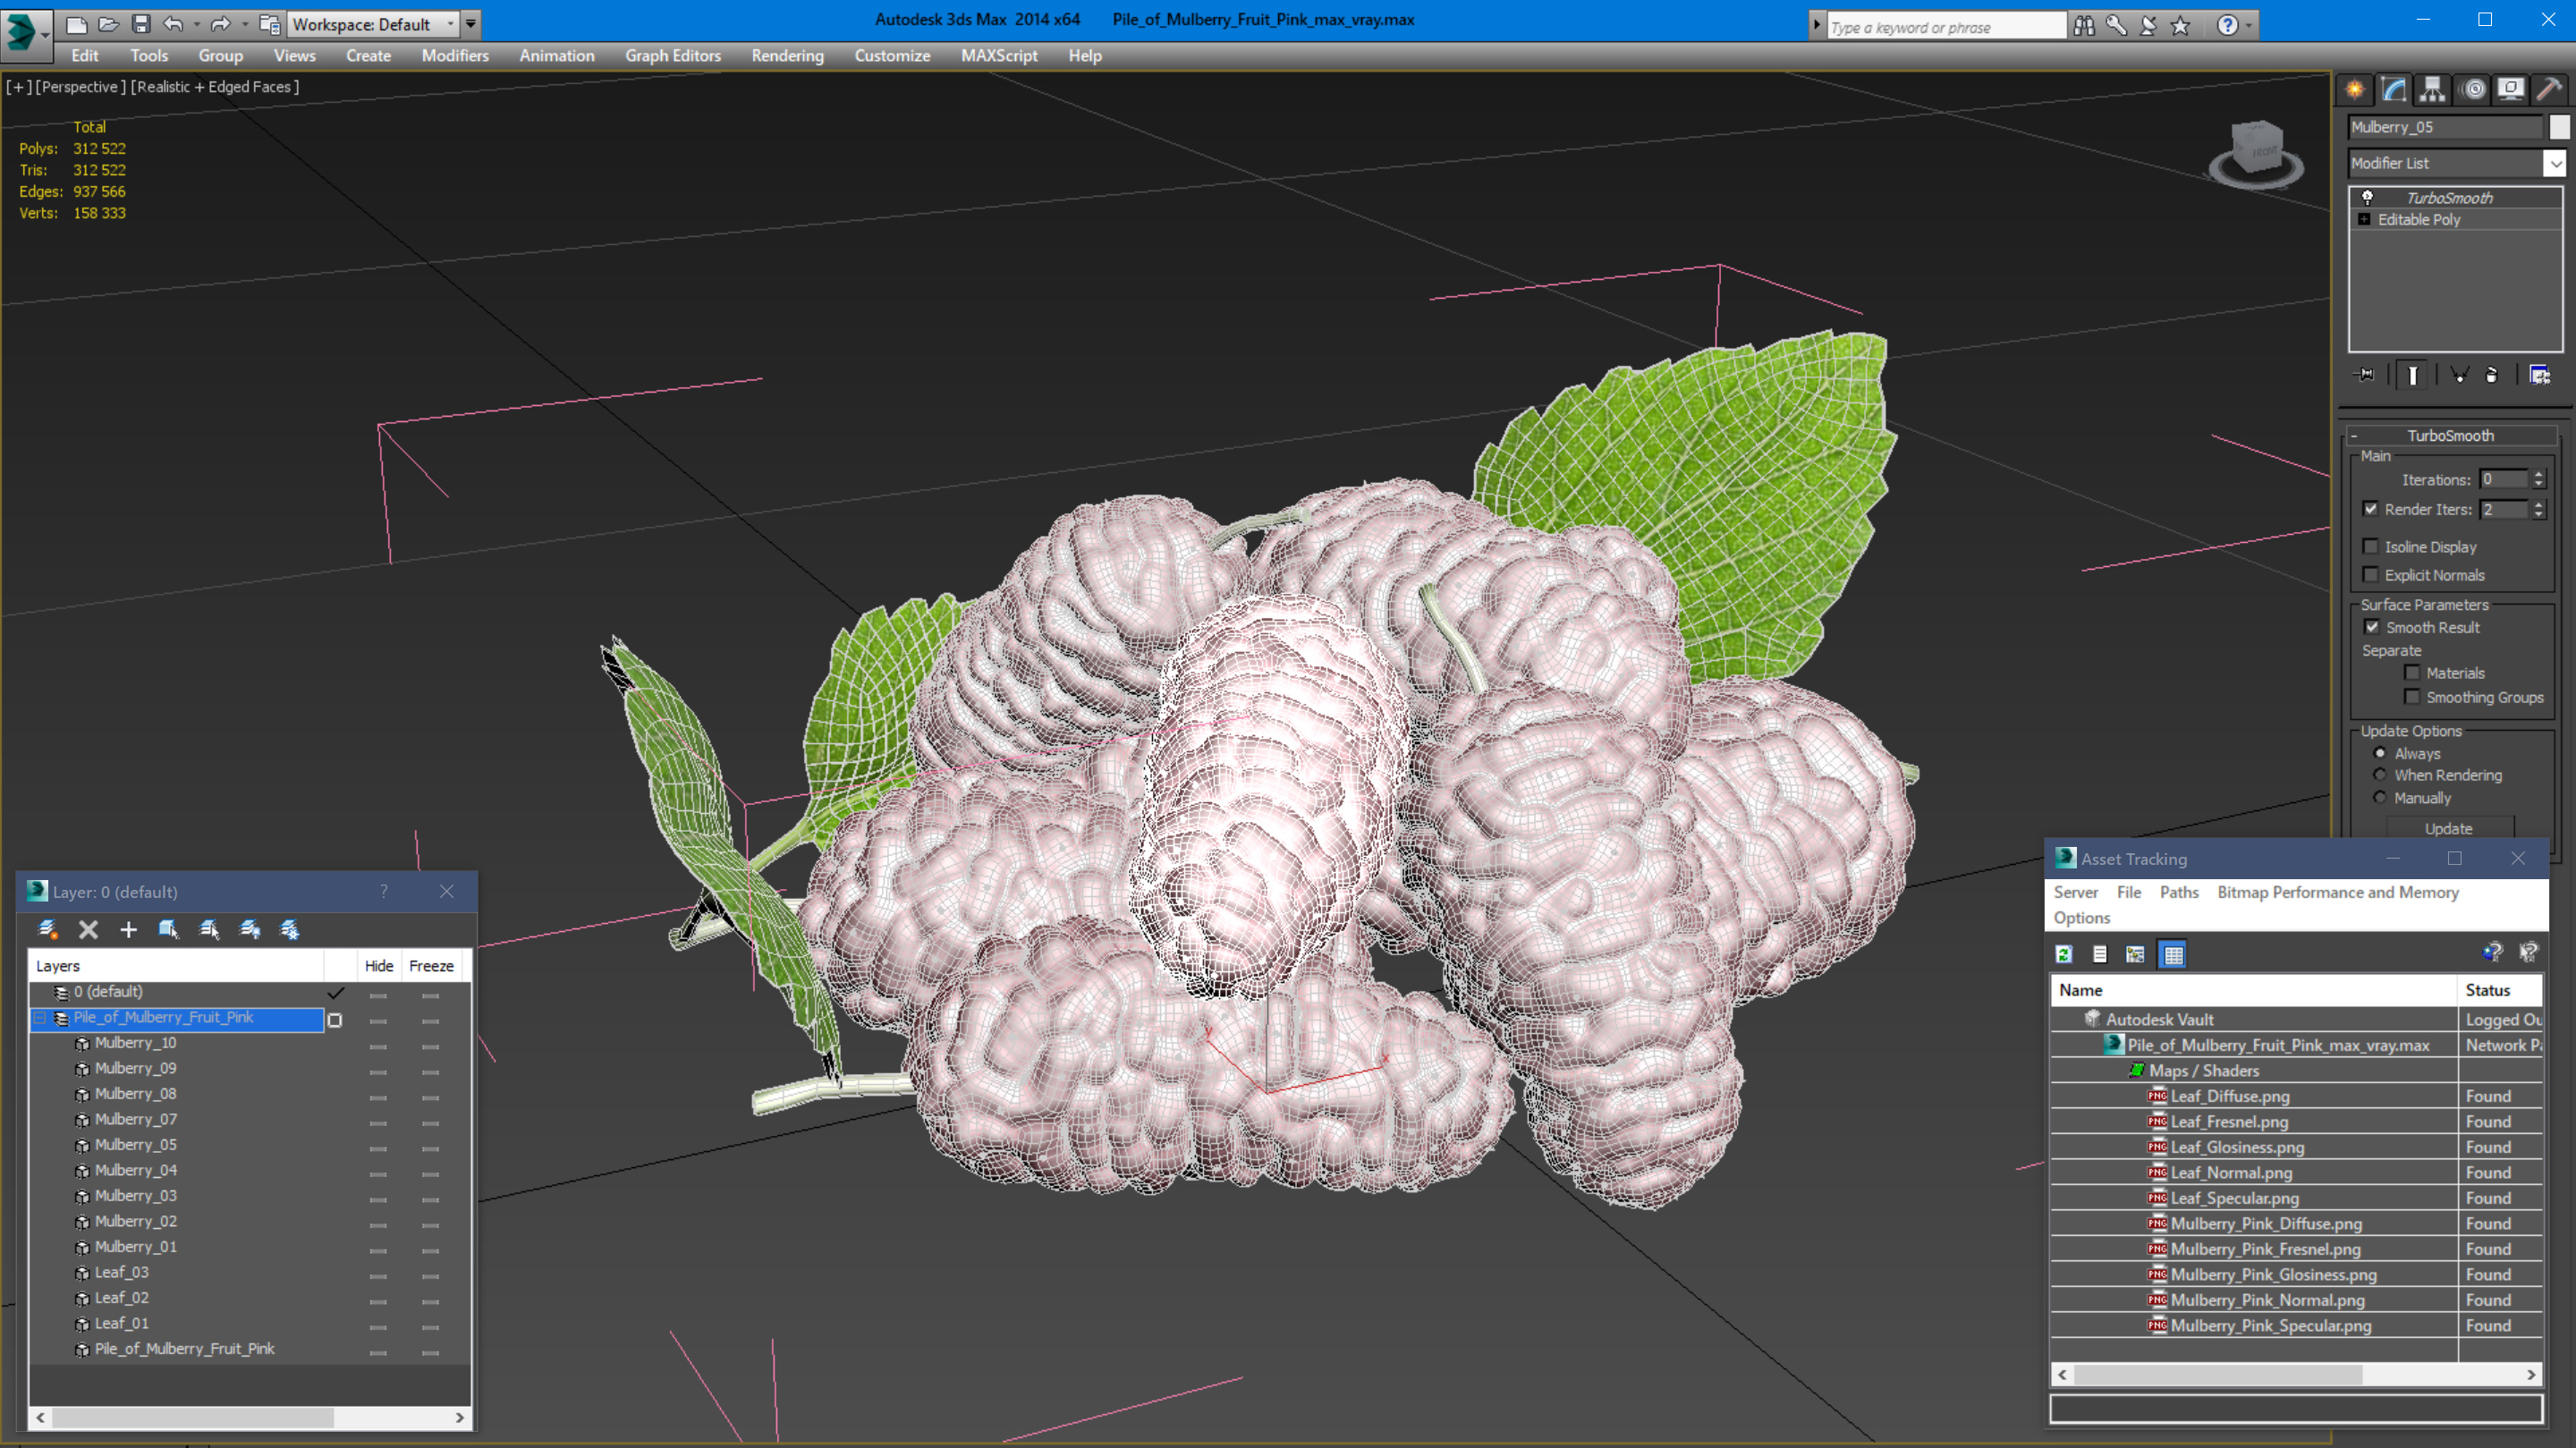Select the When Rendering radio button
2576x1448 pixels.
coord(2380,776)
